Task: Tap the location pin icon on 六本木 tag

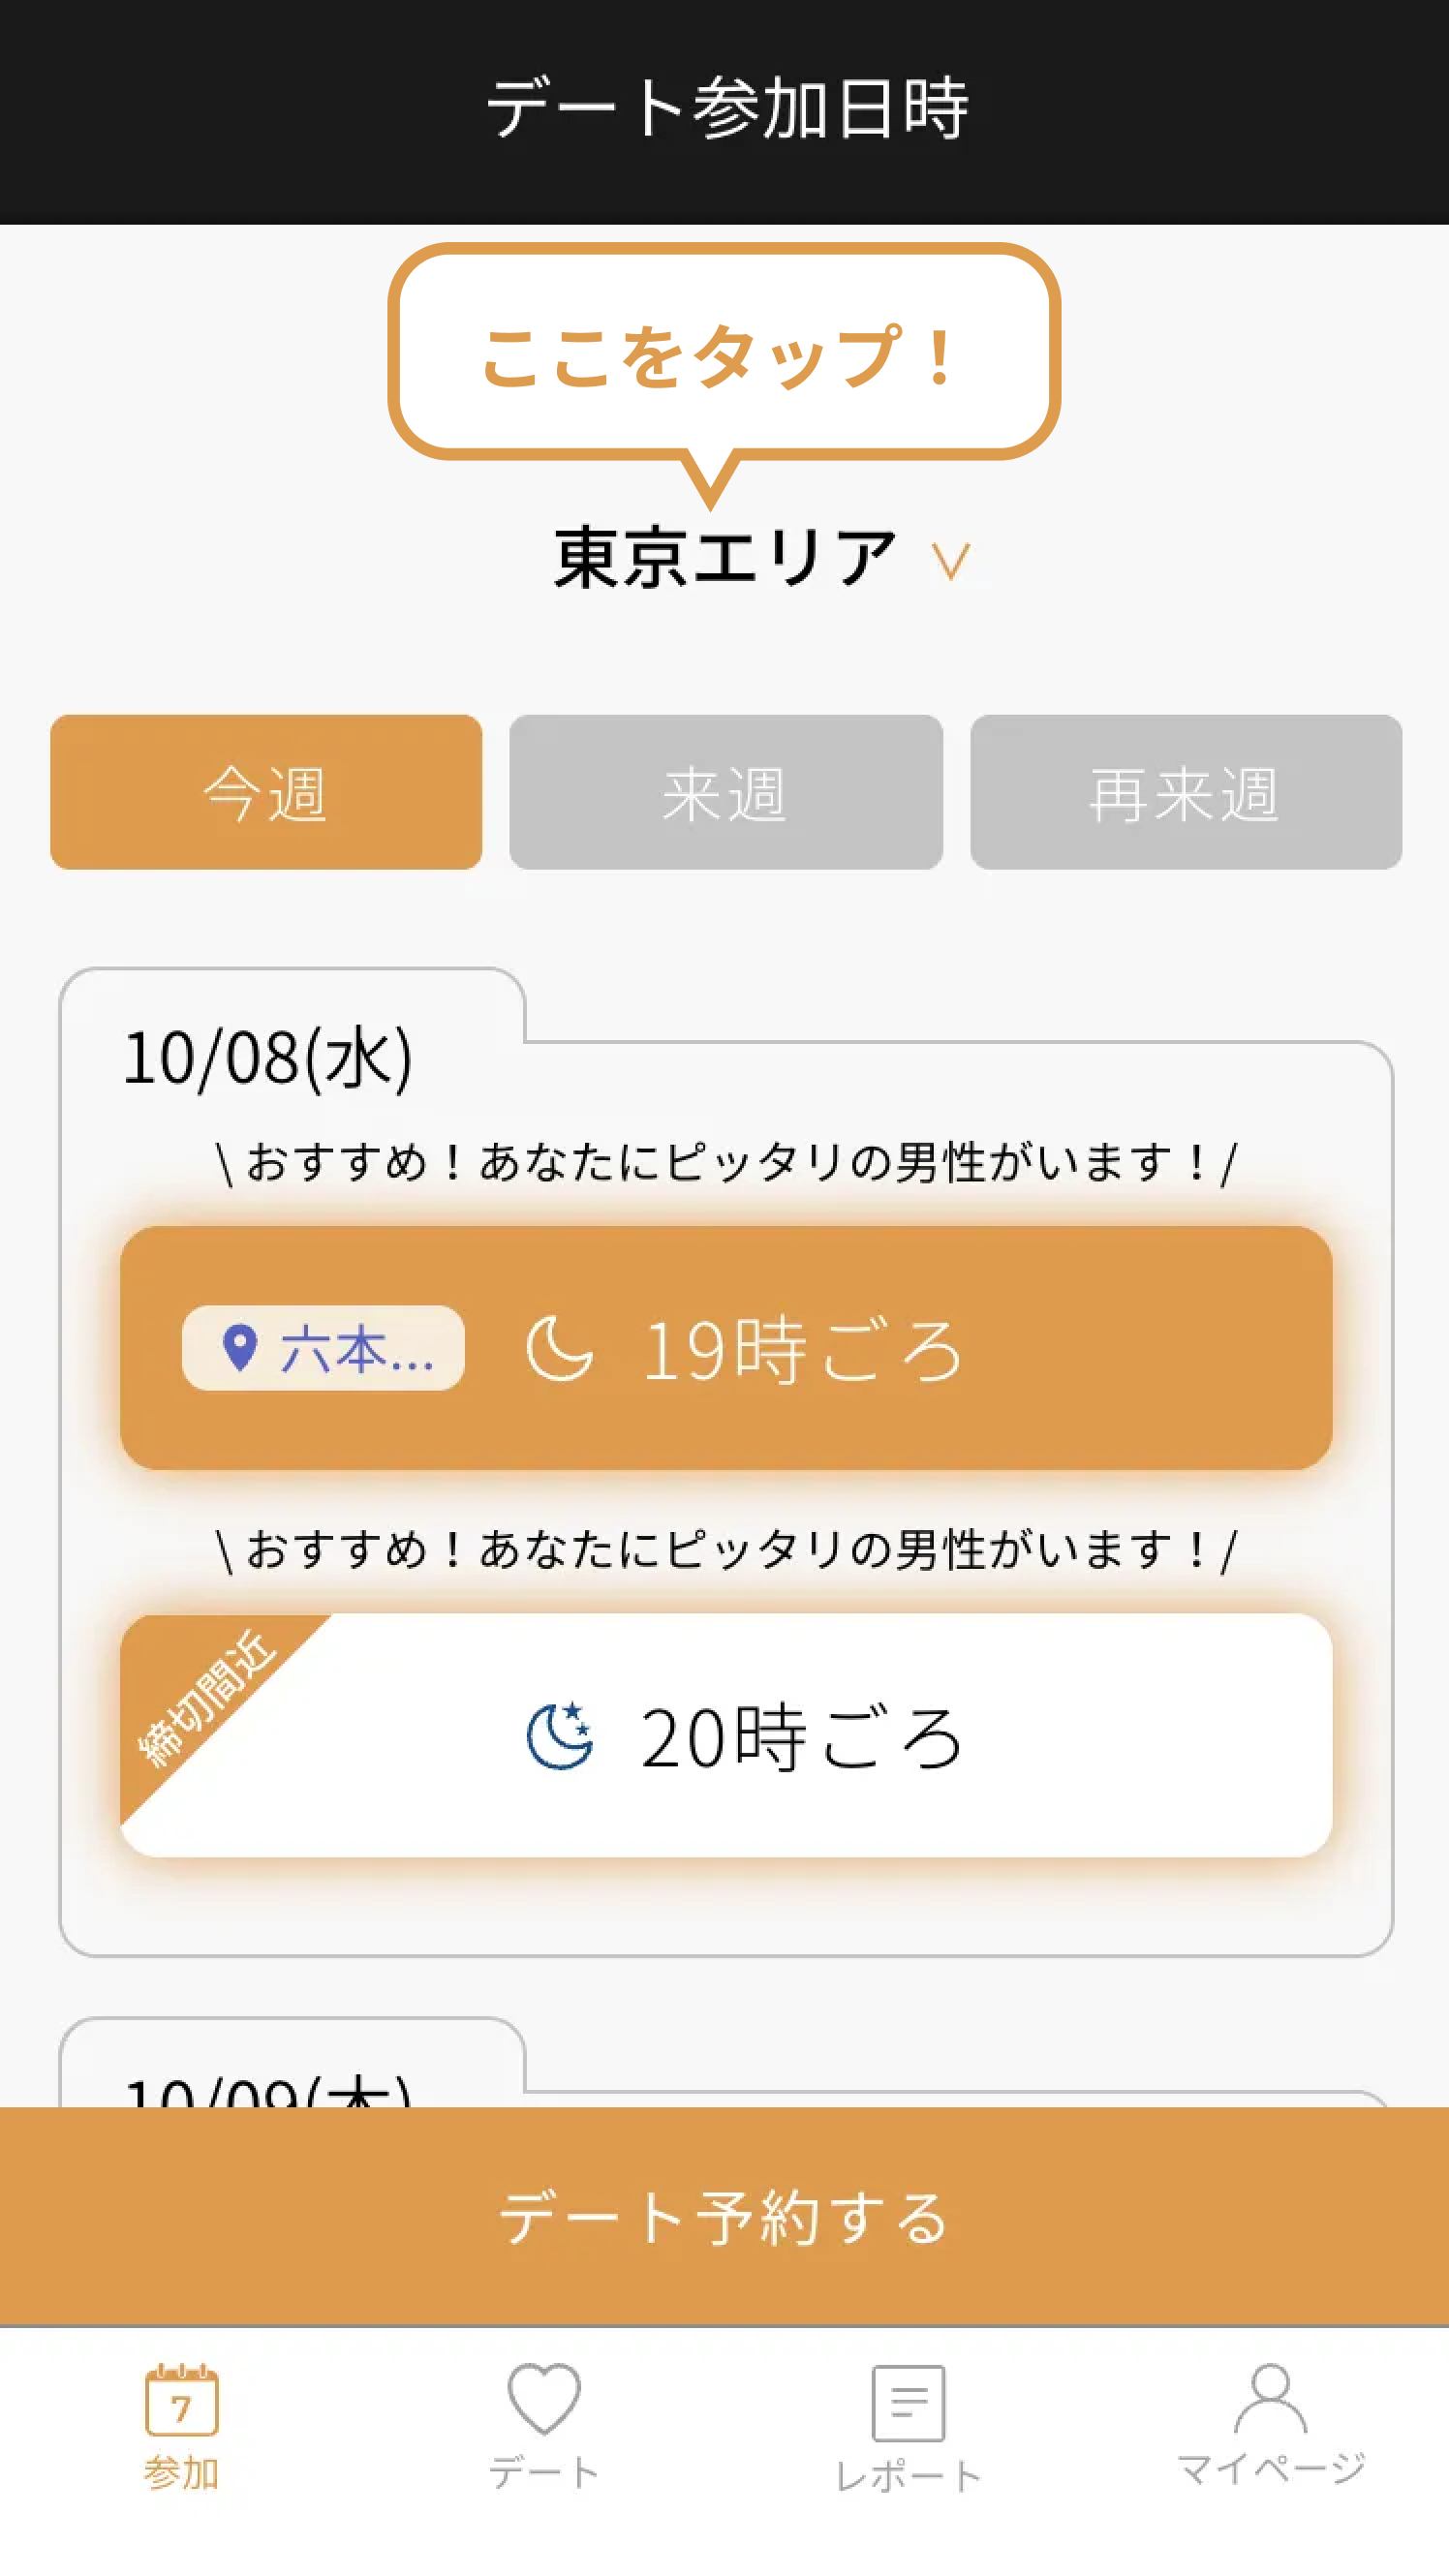Action: 240,1347
